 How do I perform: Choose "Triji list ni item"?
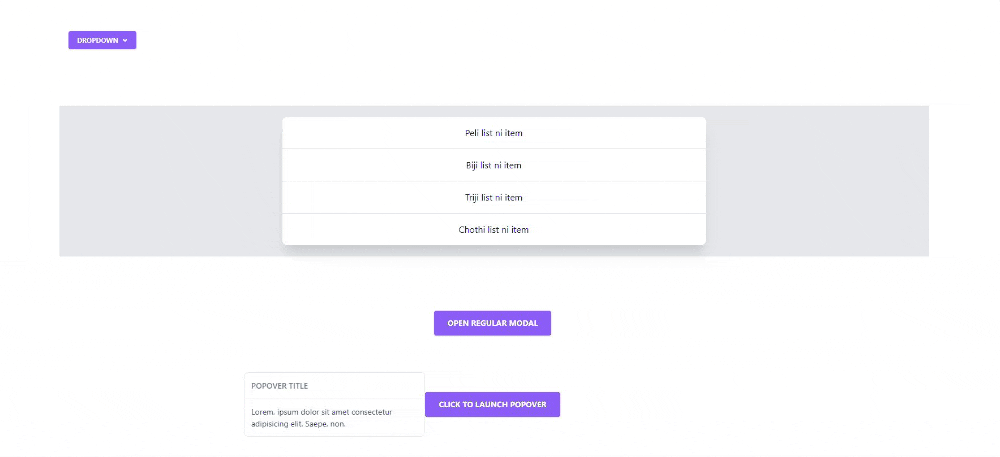494,198
